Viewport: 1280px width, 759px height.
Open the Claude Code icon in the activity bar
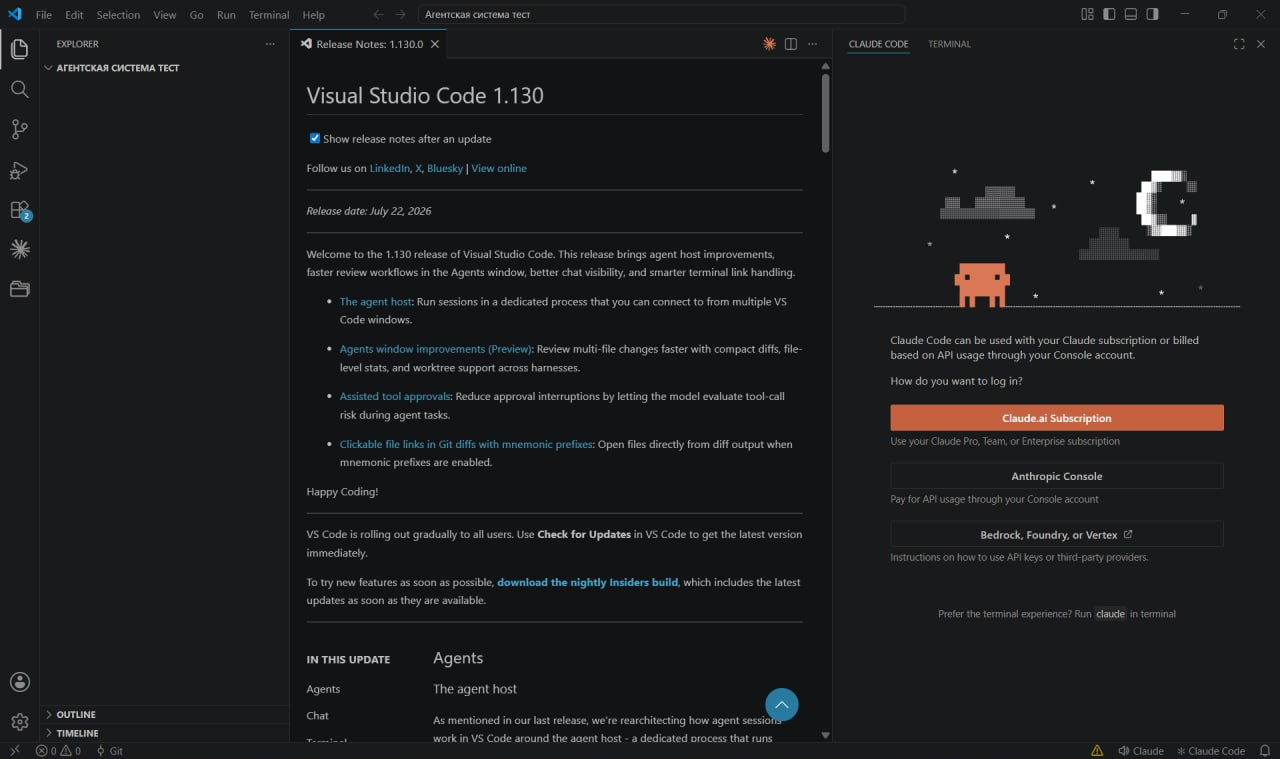pos(19,249)
